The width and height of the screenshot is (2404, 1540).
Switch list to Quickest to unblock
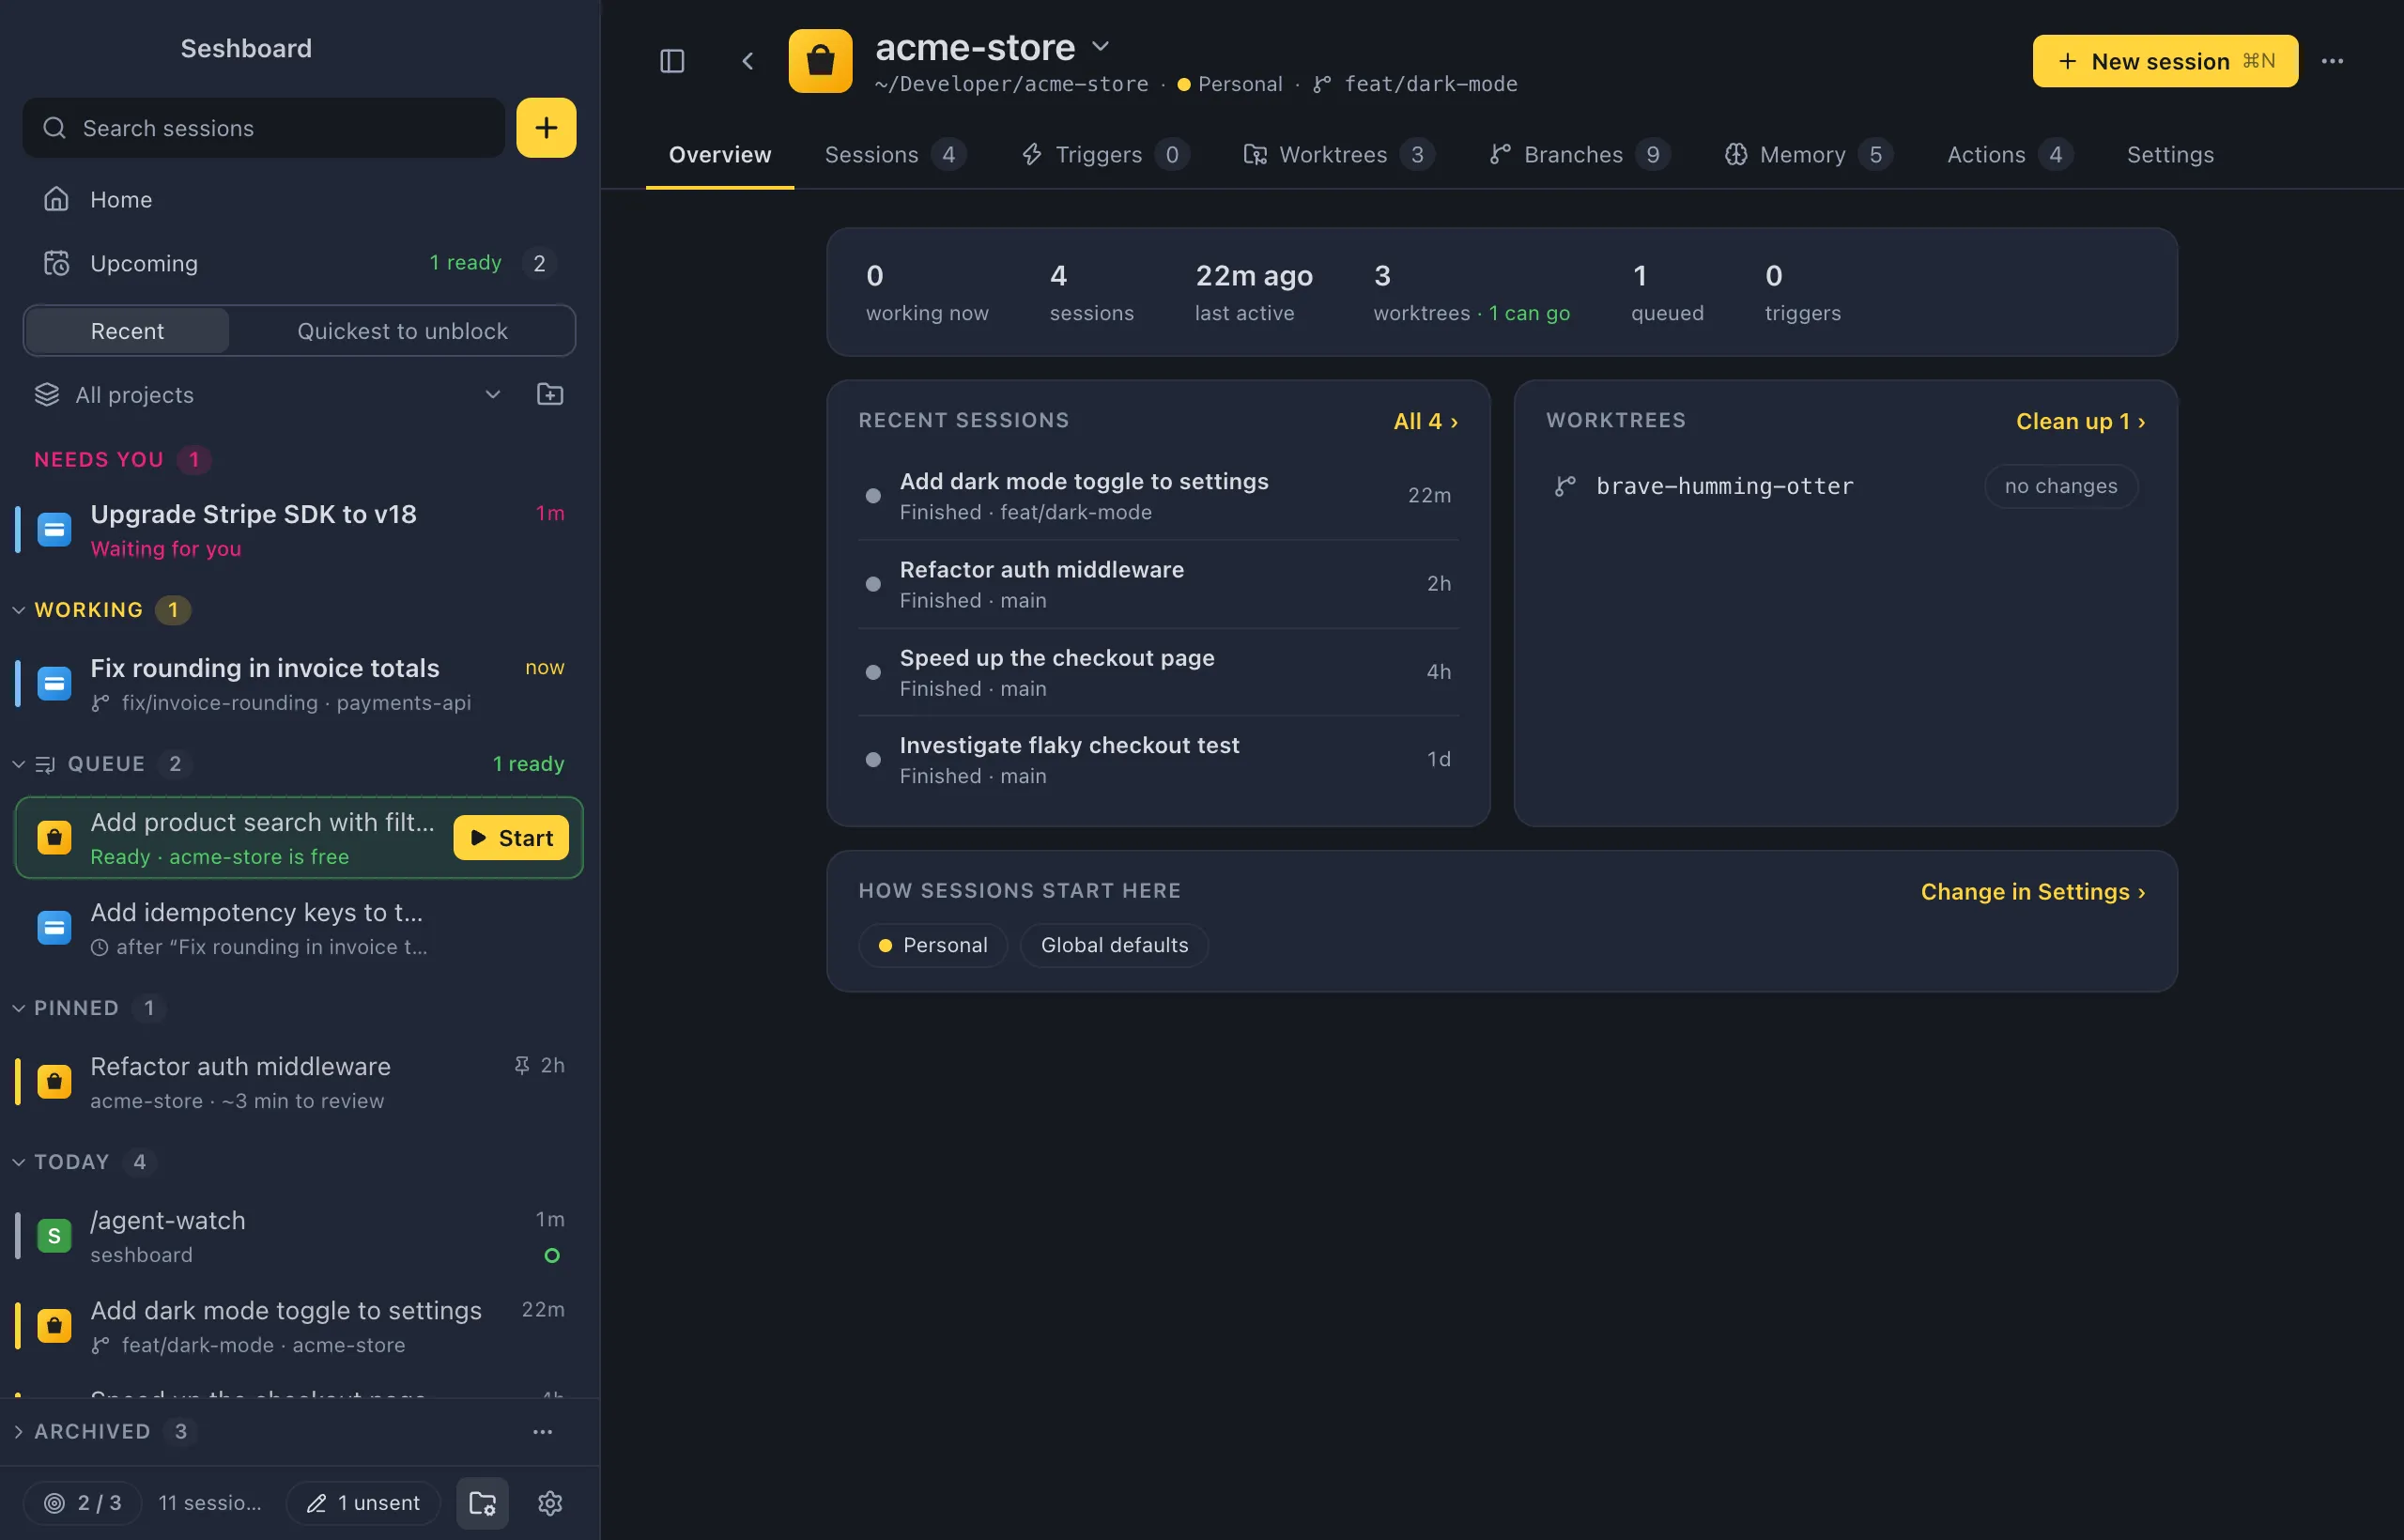tap(402, 331)
